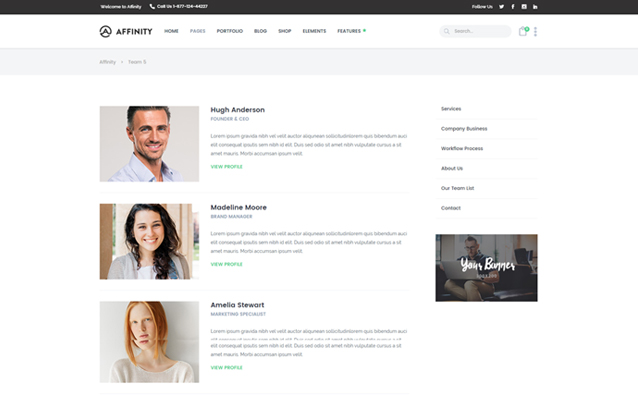Click the search magnifier icon
The height and width of the screenshot is (397, 638).
pyautogui.click(x=446, y=31)
